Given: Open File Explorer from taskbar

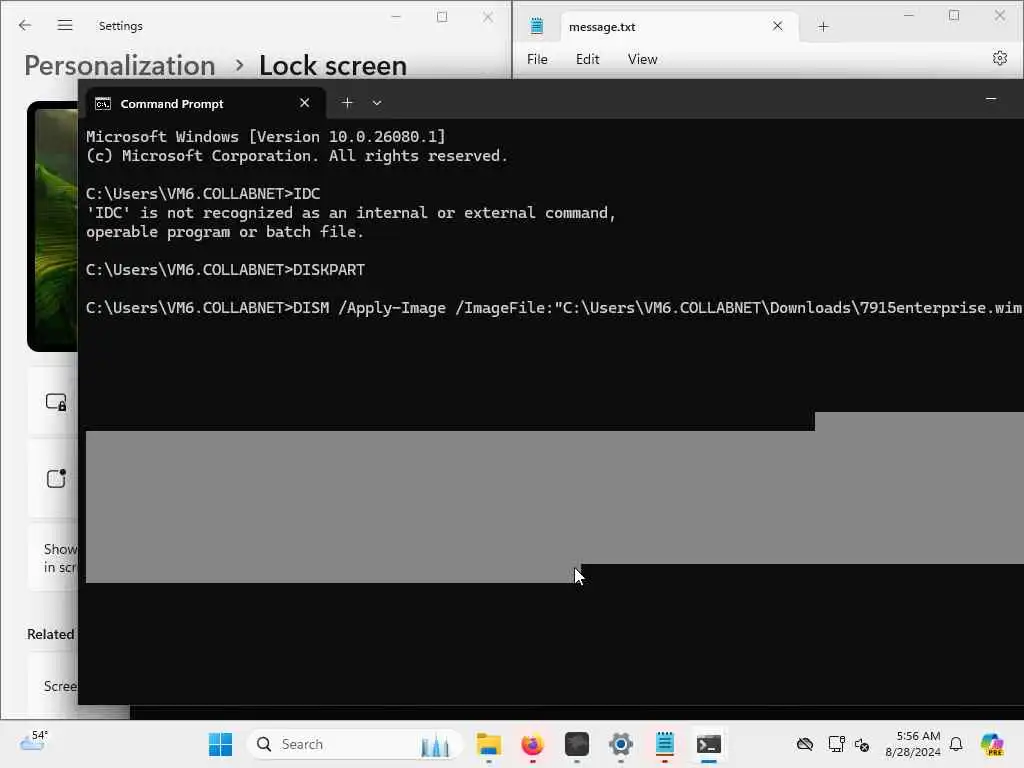Looking at the screenshot, I should coord(488,744).
